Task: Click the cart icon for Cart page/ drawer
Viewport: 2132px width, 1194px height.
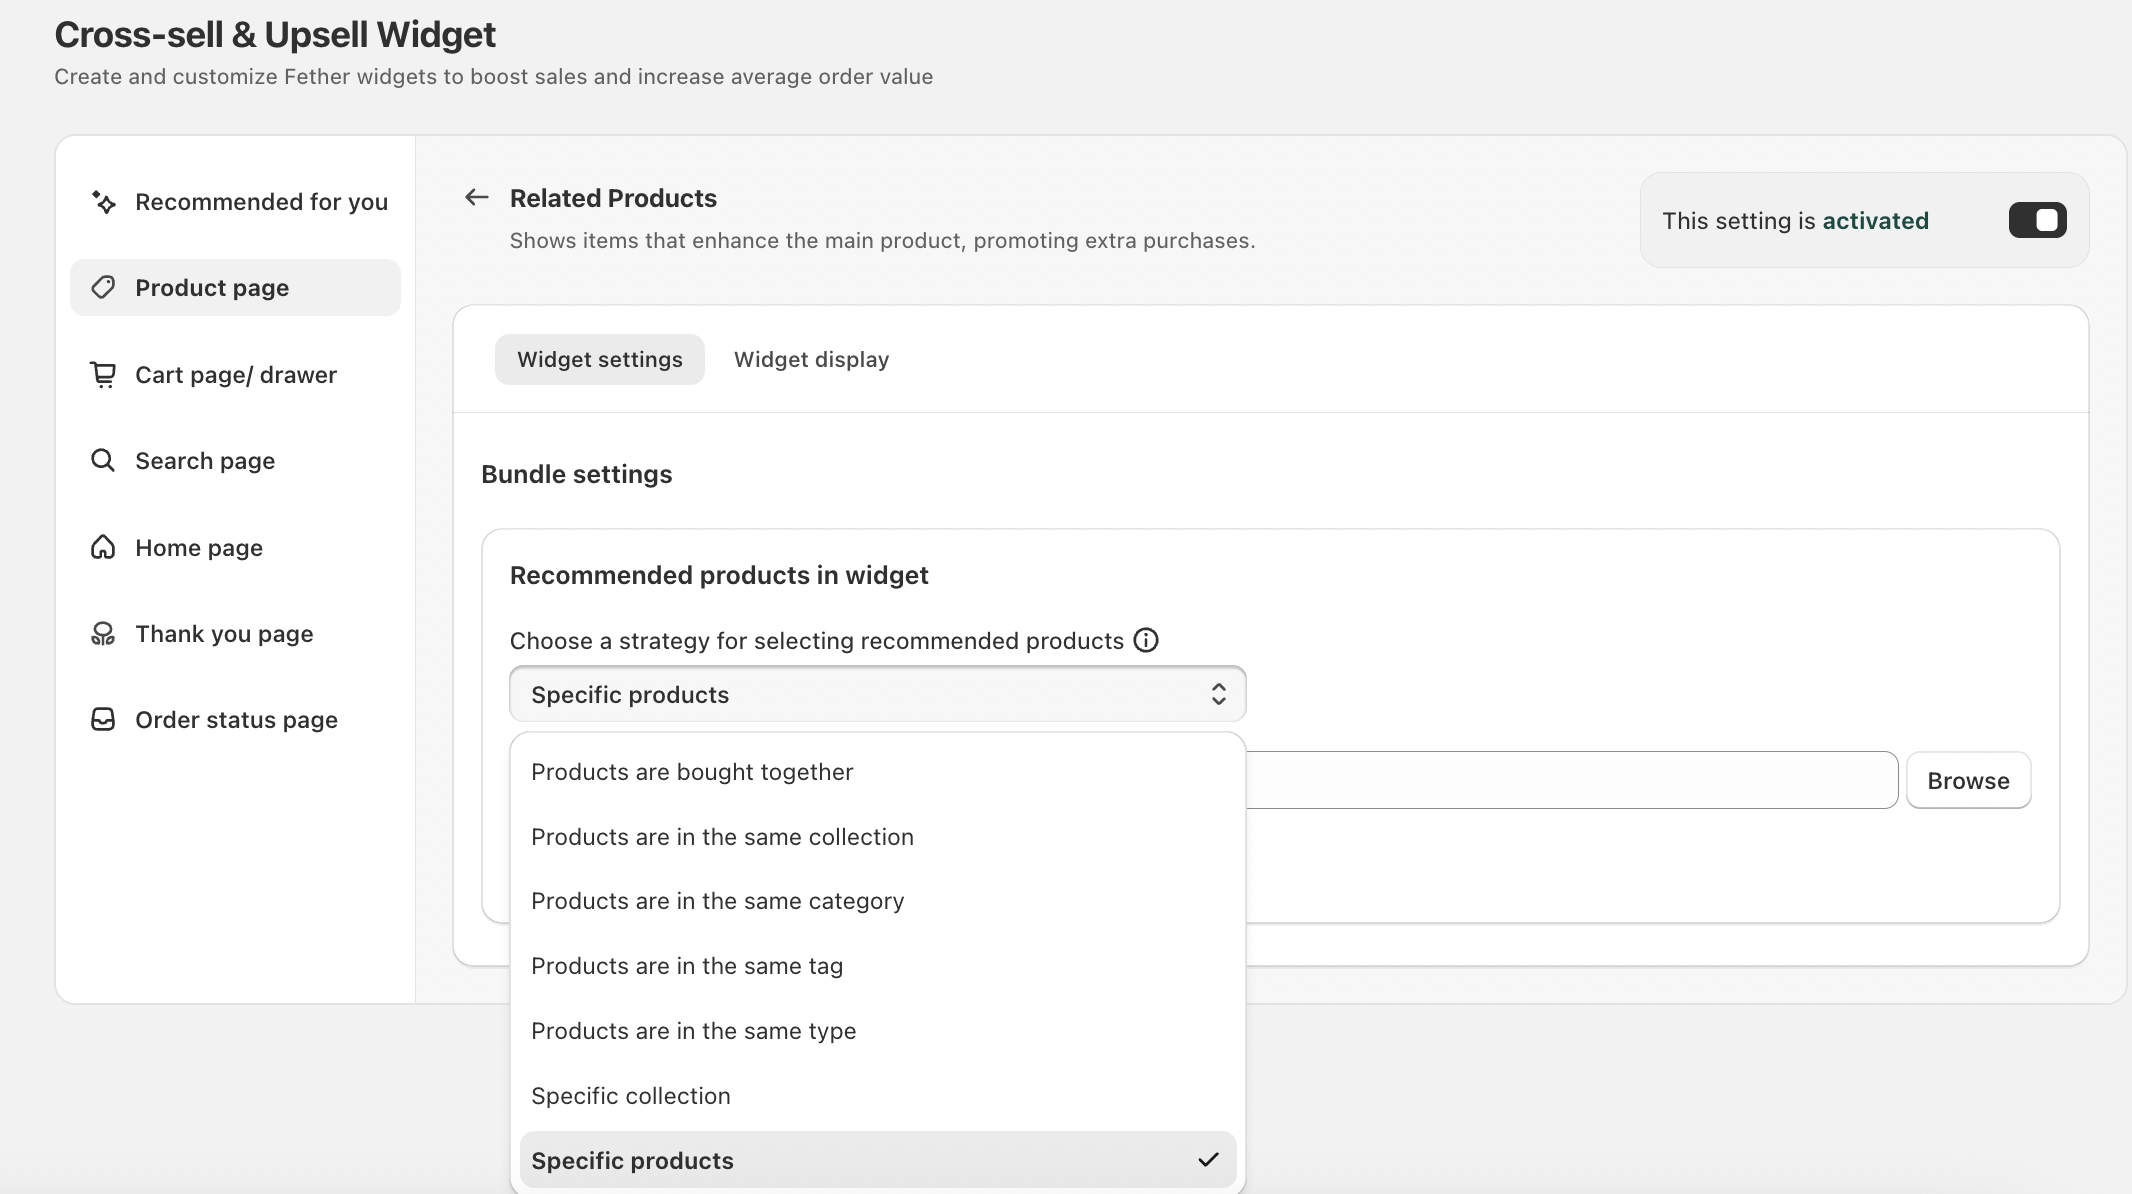Action: pyautogui.click(x=104, y=375)
